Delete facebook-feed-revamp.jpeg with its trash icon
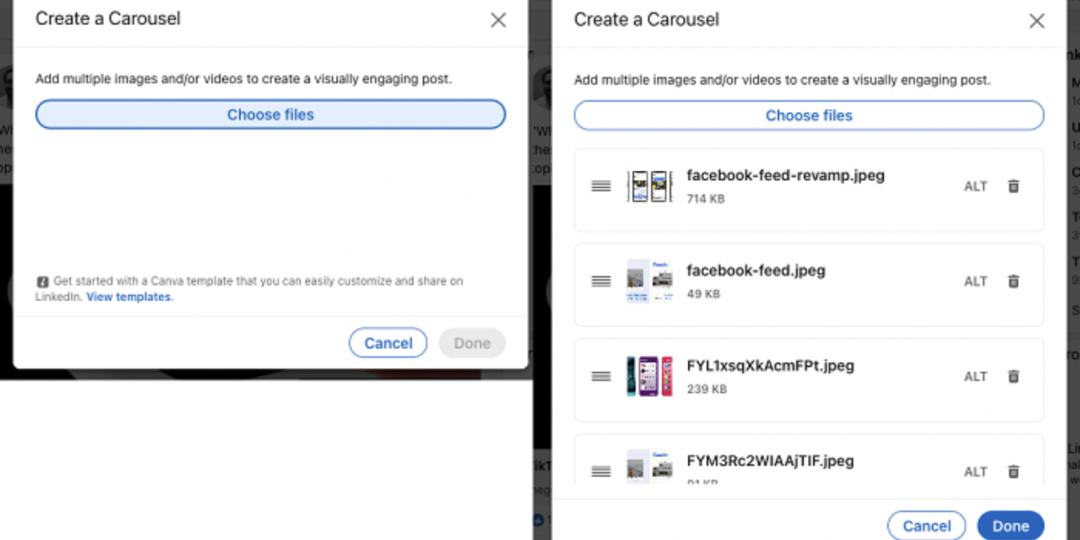This screenshot has height=540, width=1080. click(1013, 186)
